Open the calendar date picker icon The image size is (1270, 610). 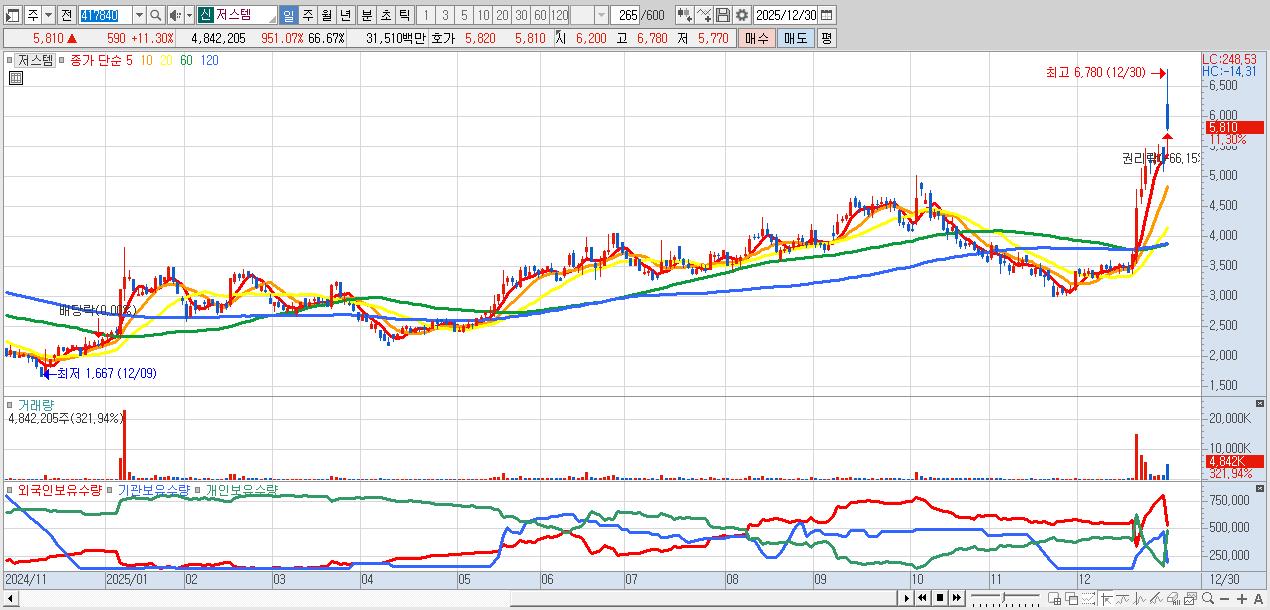coord(828,15)
